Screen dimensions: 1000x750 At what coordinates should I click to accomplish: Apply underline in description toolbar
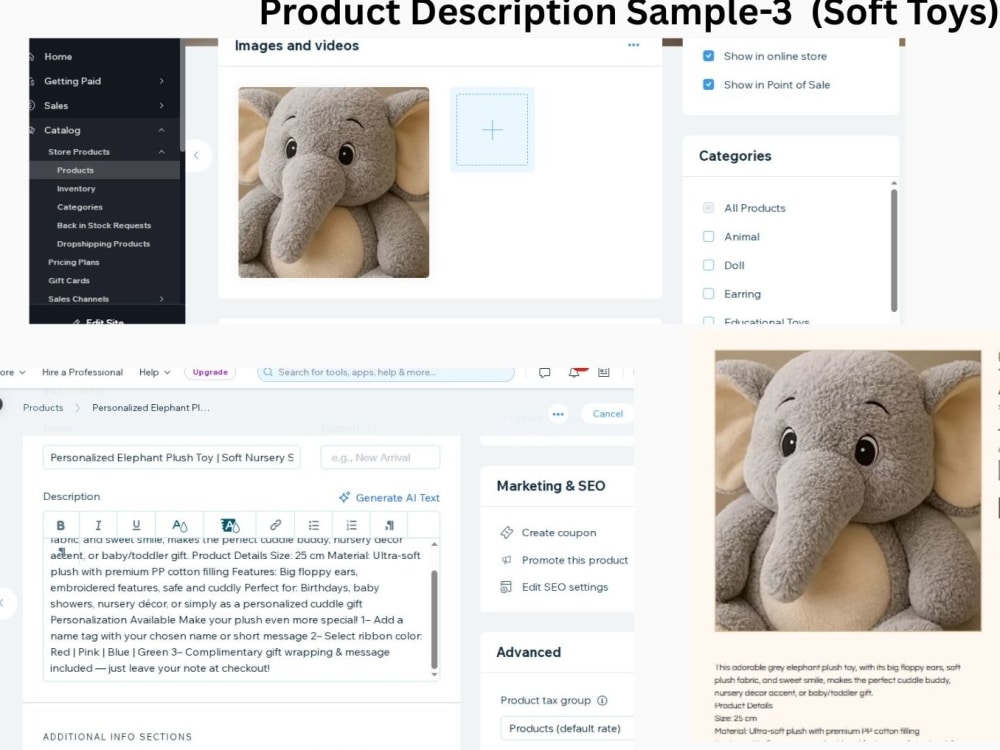point(136,526)
